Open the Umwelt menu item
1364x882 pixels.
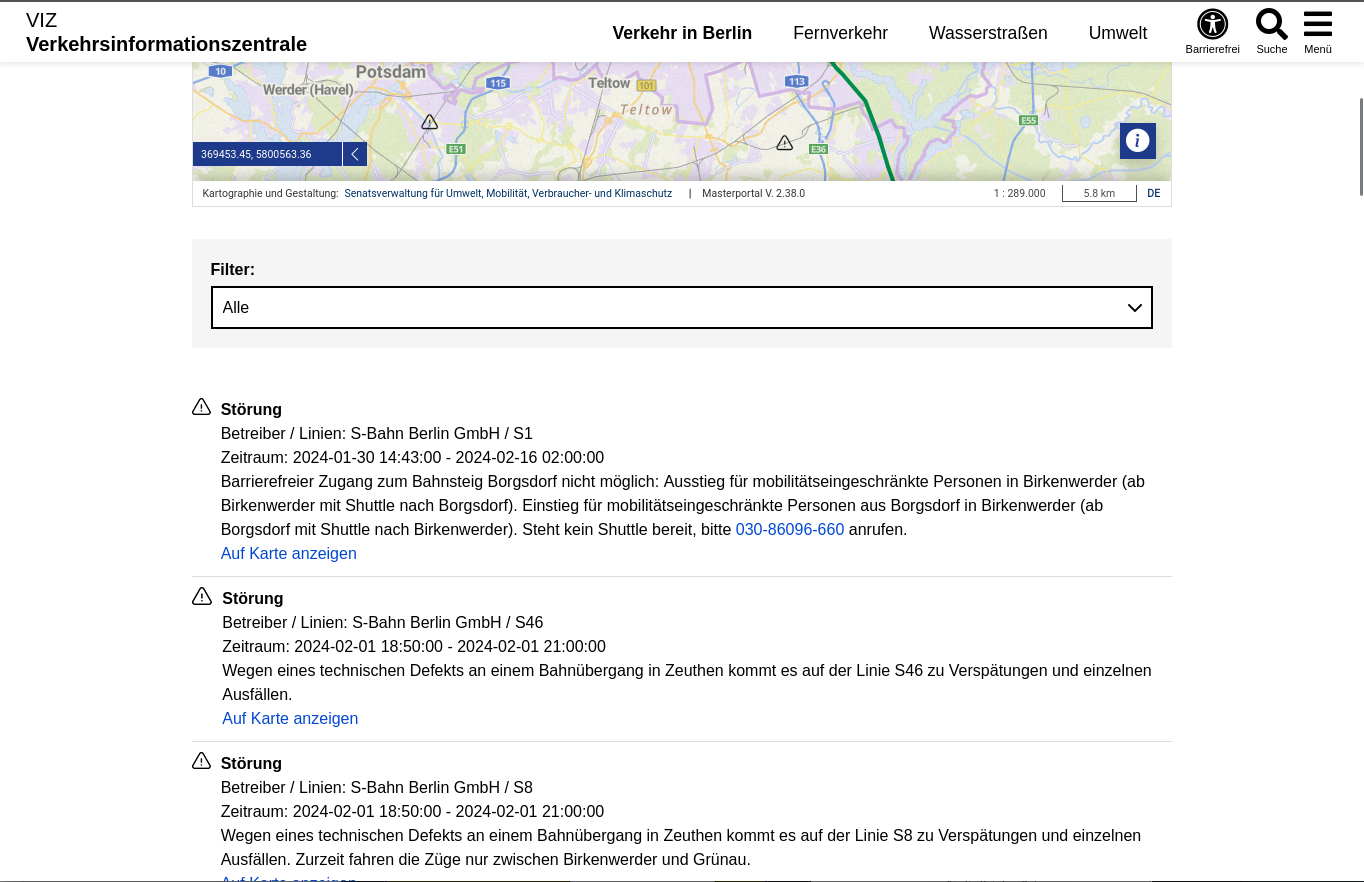pos(1117,33)
